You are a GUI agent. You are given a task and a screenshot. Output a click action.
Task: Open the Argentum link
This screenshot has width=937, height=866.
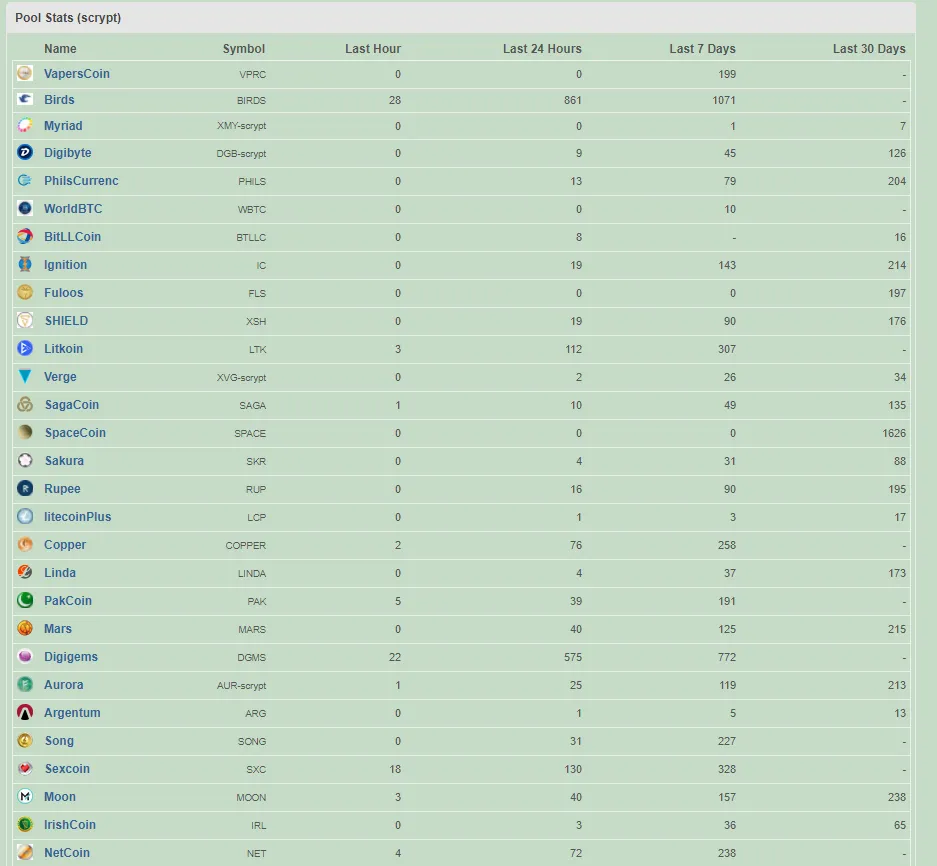click(x=72, y=712)
